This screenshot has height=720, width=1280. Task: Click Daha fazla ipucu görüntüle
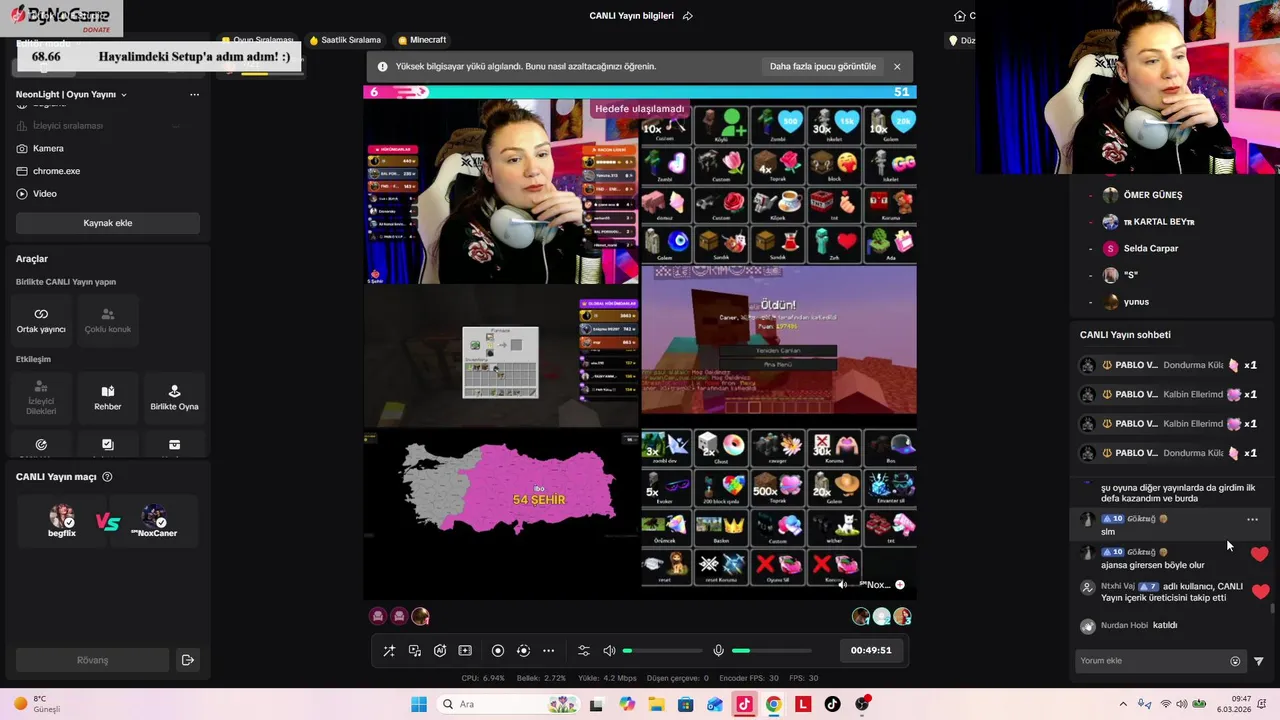click(x=823, y=67)
